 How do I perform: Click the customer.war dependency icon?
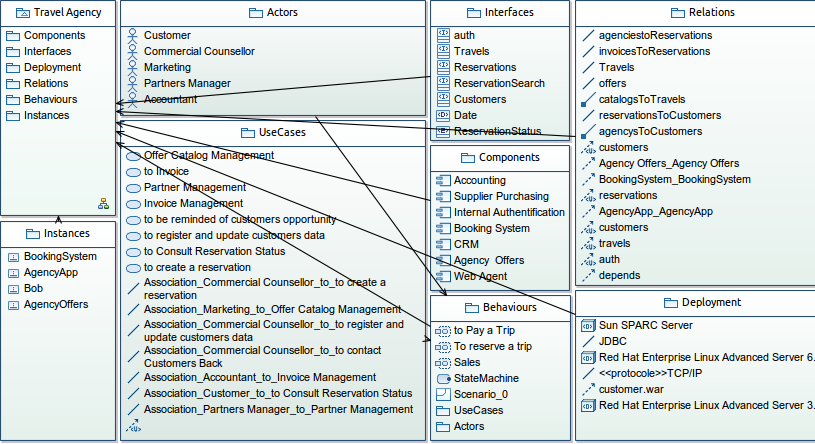(x=588, y=389)
